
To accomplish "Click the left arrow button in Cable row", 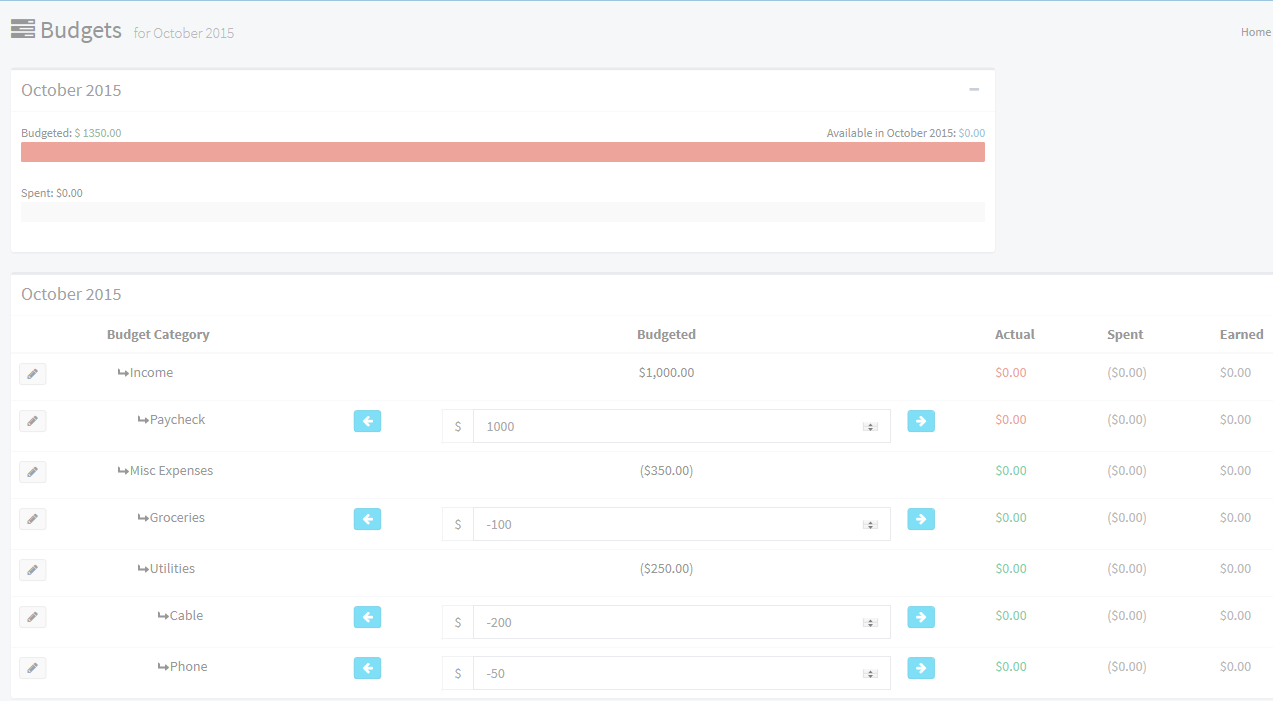I will (x=367, y=617).
